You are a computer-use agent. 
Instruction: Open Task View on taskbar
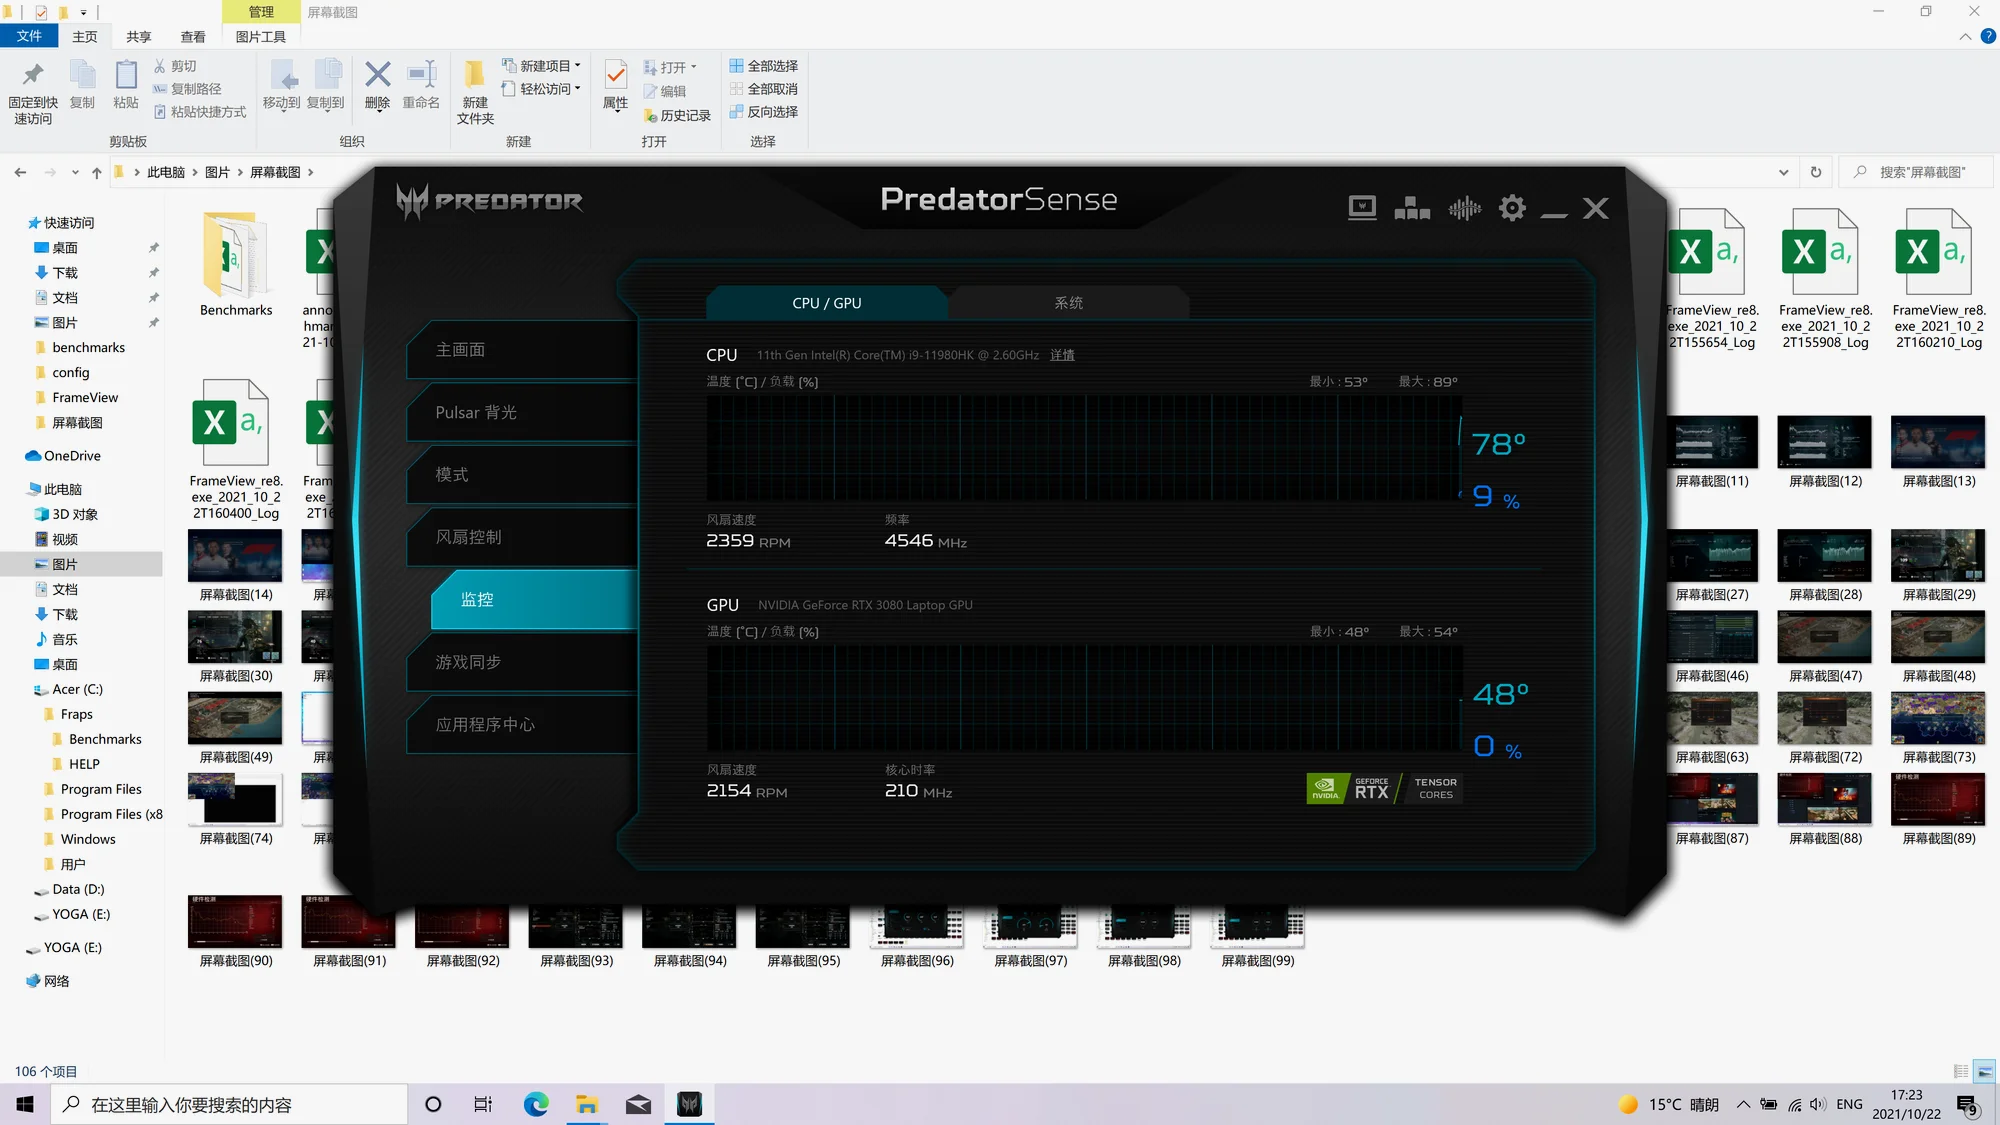(x=483, y=1104)
